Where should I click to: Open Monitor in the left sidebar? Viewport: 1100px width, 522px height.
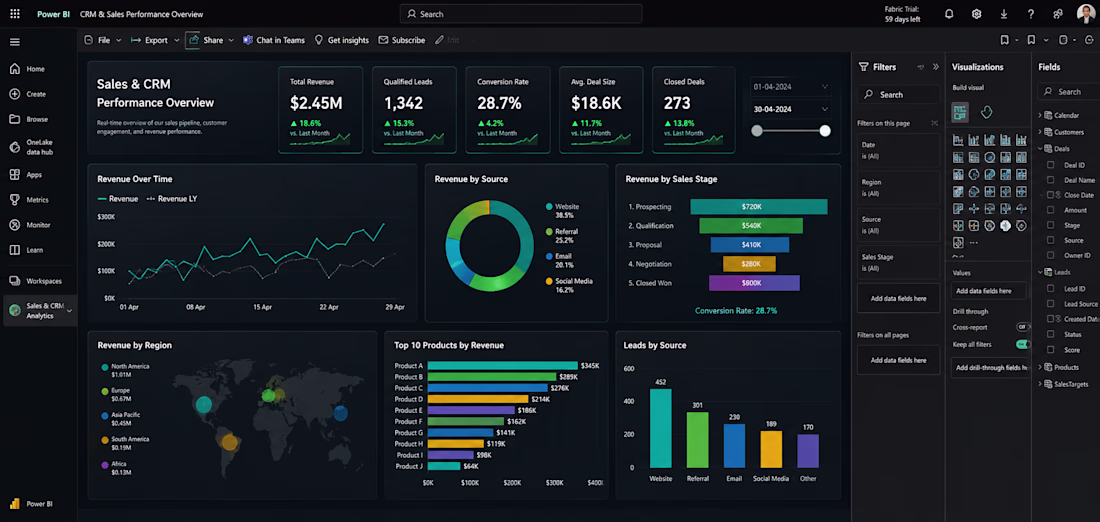point(29,225)
